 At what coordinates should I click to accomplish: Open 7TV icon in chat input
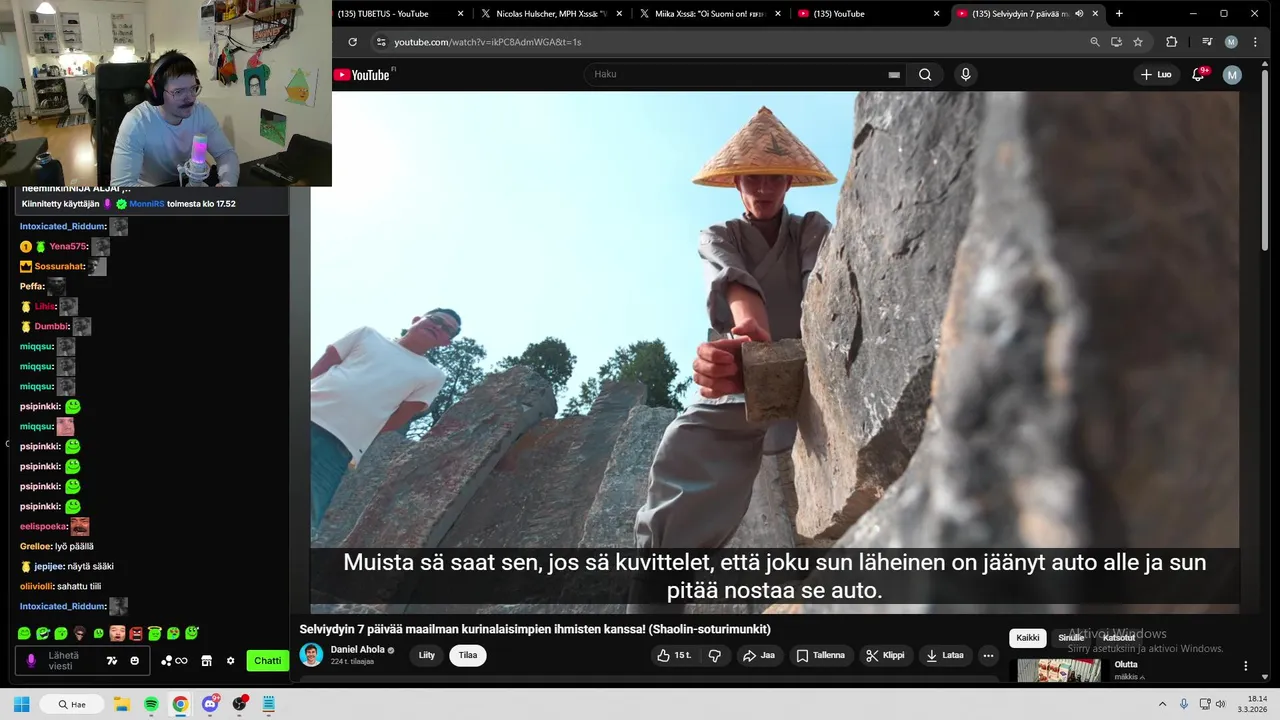[112, 661]
